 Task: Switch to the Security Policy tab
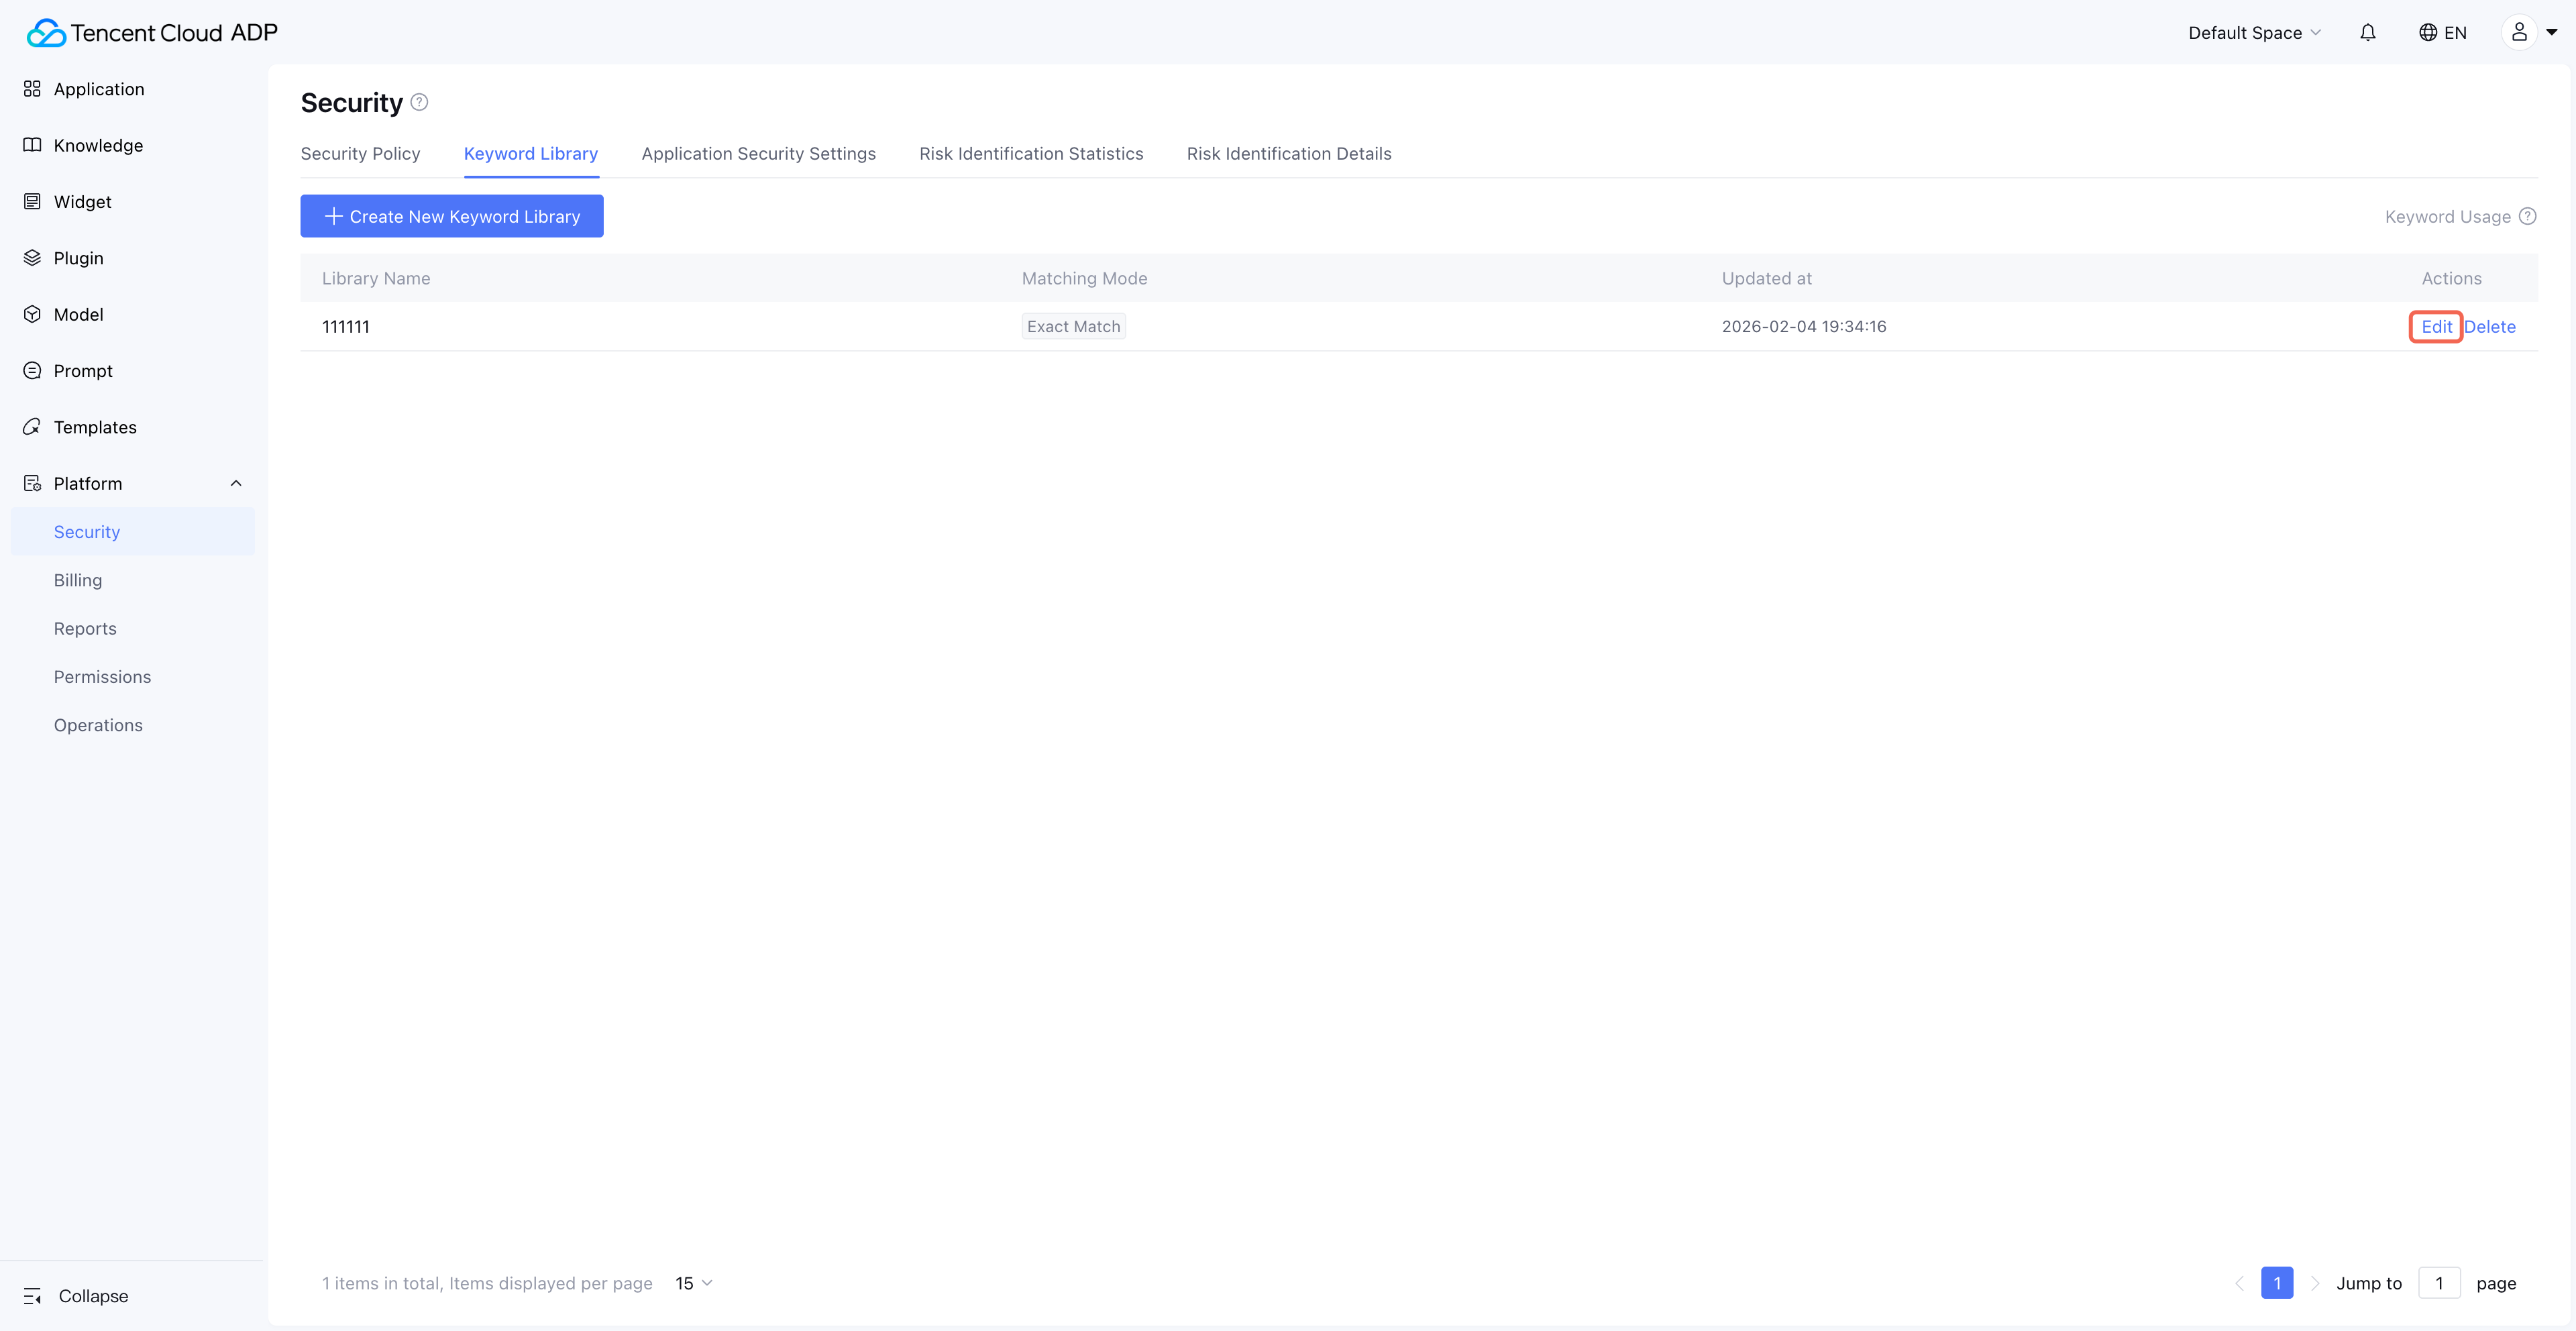[x=360, y=153]
